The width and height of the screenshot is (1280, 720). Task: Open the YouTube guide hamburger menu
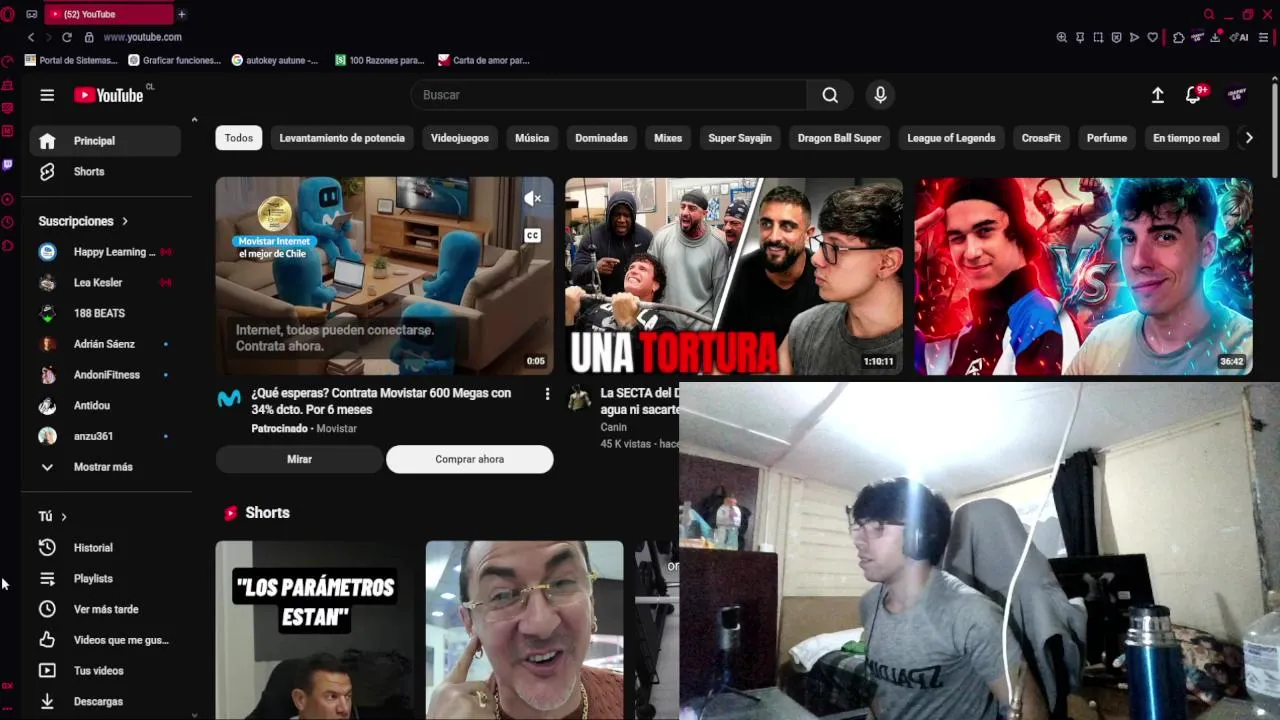pyautogui.click(x=47, y=95)
